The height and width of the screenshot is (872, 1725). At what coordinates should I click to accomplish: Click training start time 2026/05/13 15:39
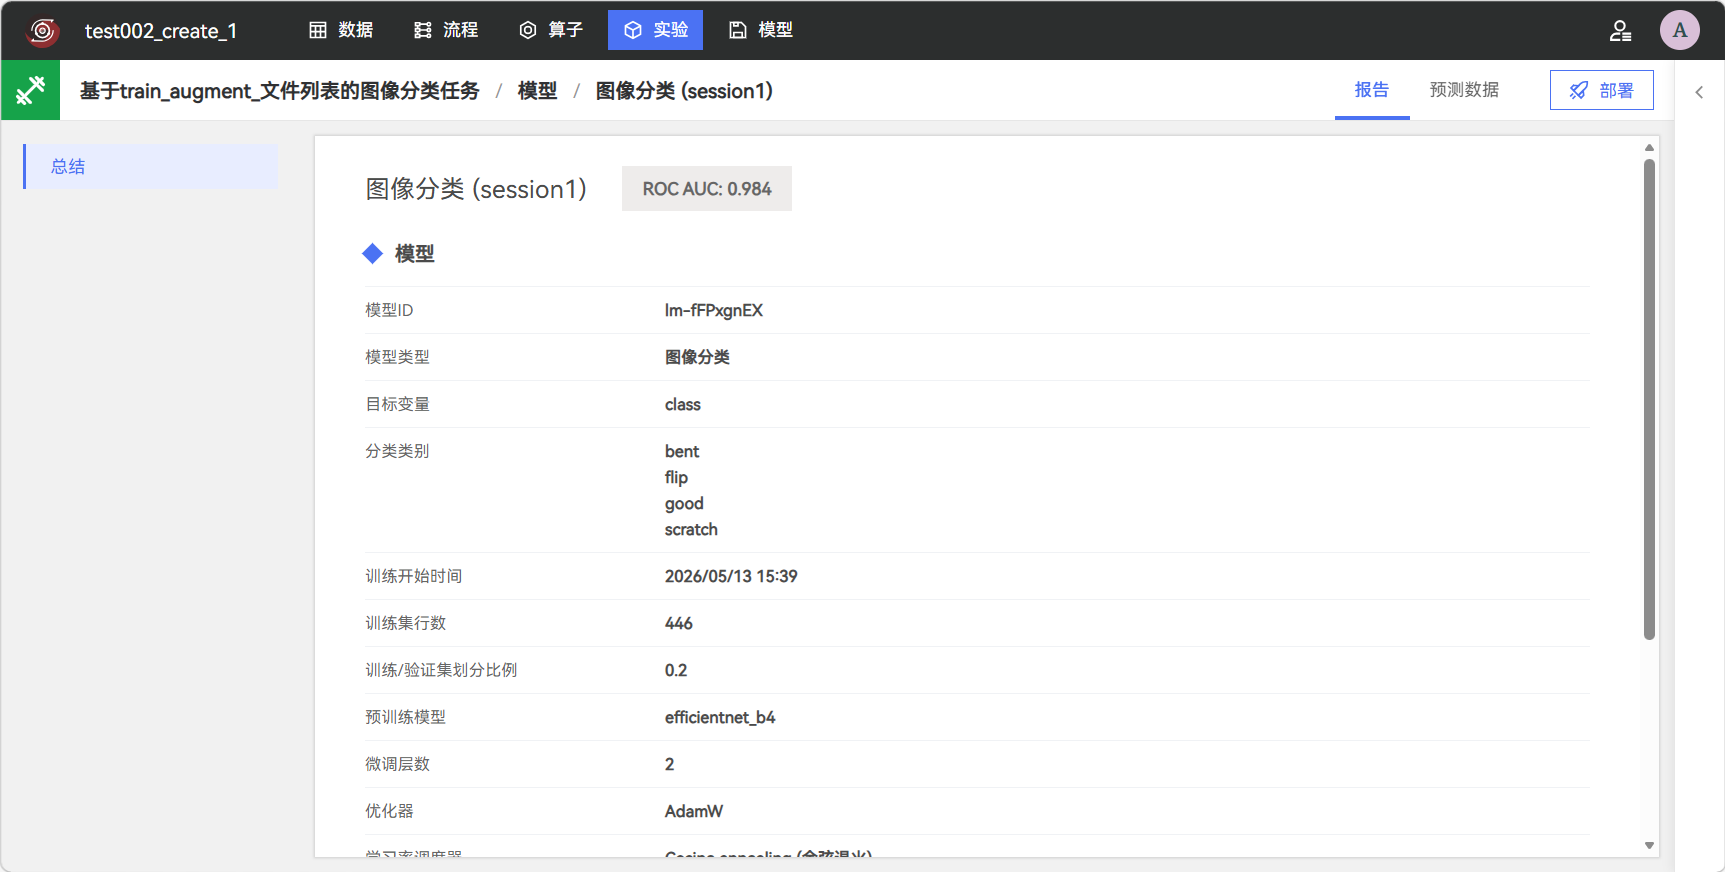(731, 576)
